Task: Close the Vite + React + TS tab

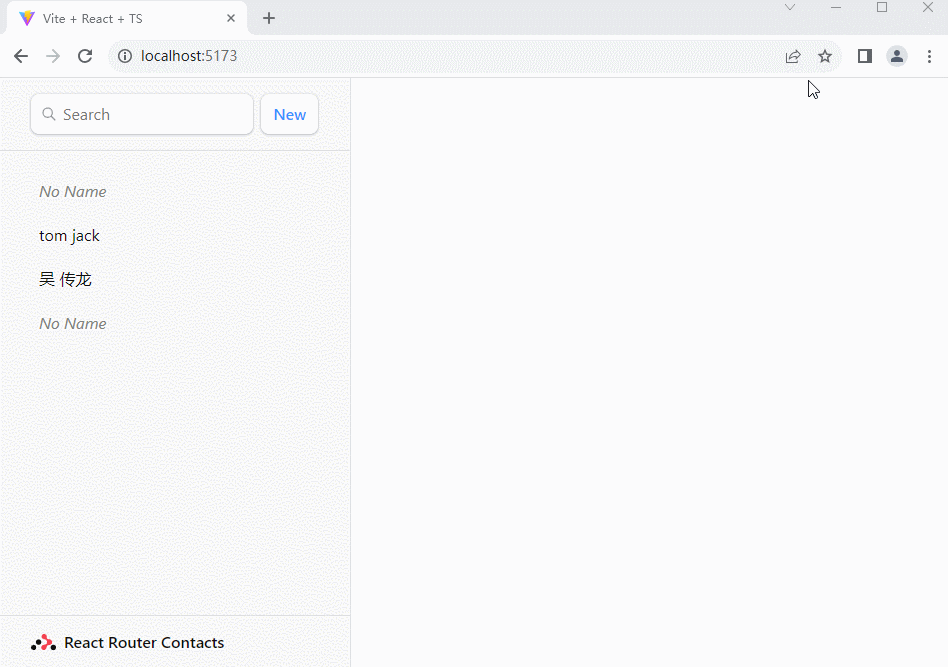Action: tap(231, 18)
